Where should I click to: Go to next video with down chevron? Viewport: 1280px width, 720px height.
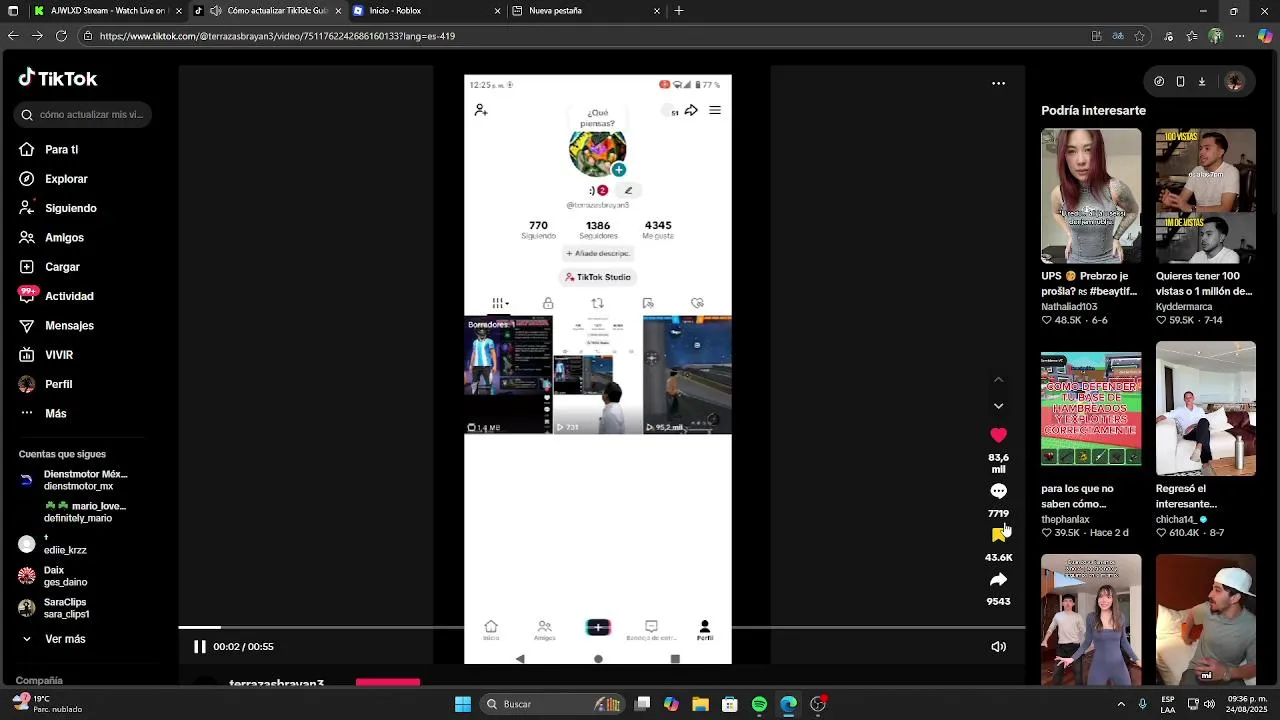click(x=998, y=406)
